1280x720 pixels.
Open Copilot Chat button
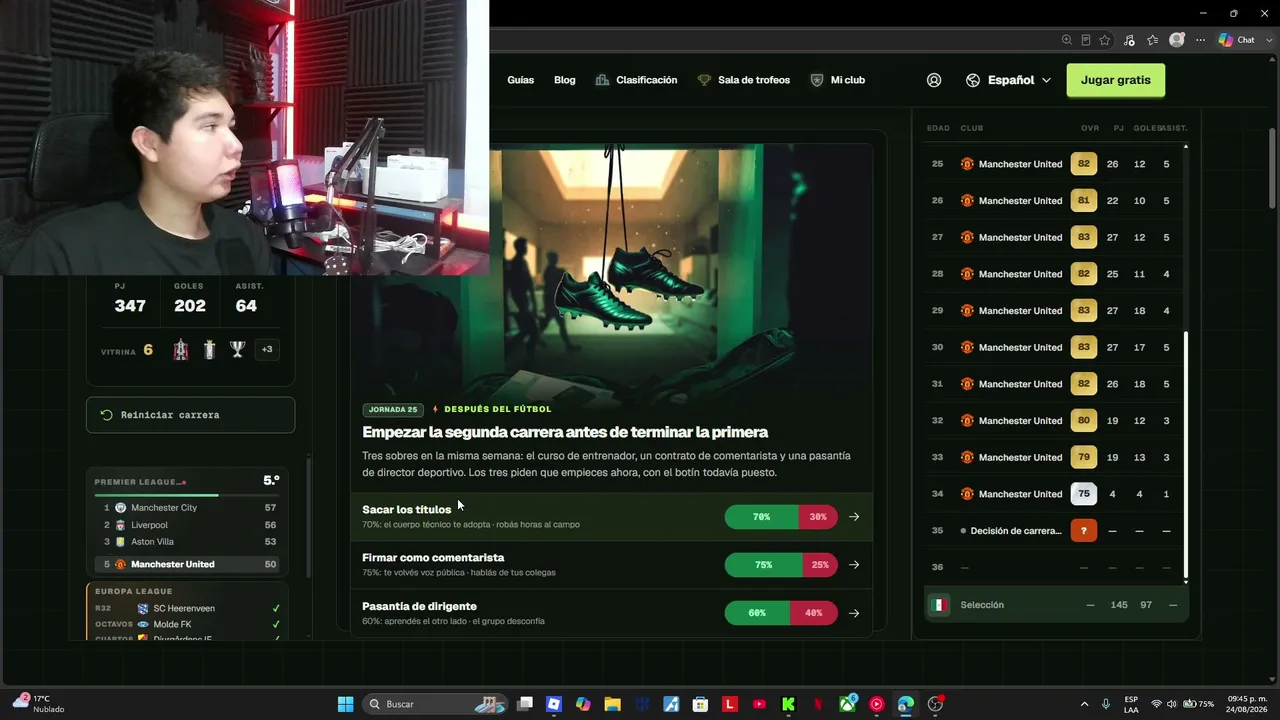tap(1237, 40)
